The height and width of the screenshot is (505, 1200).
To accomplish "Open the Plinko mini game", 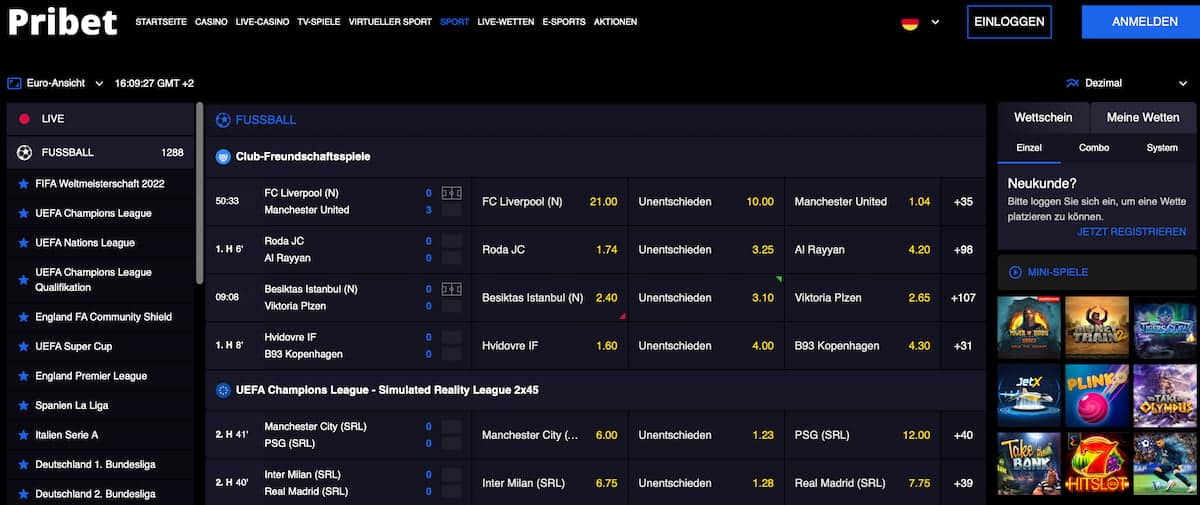I will pyautogui.click(x=1096, y=395).
